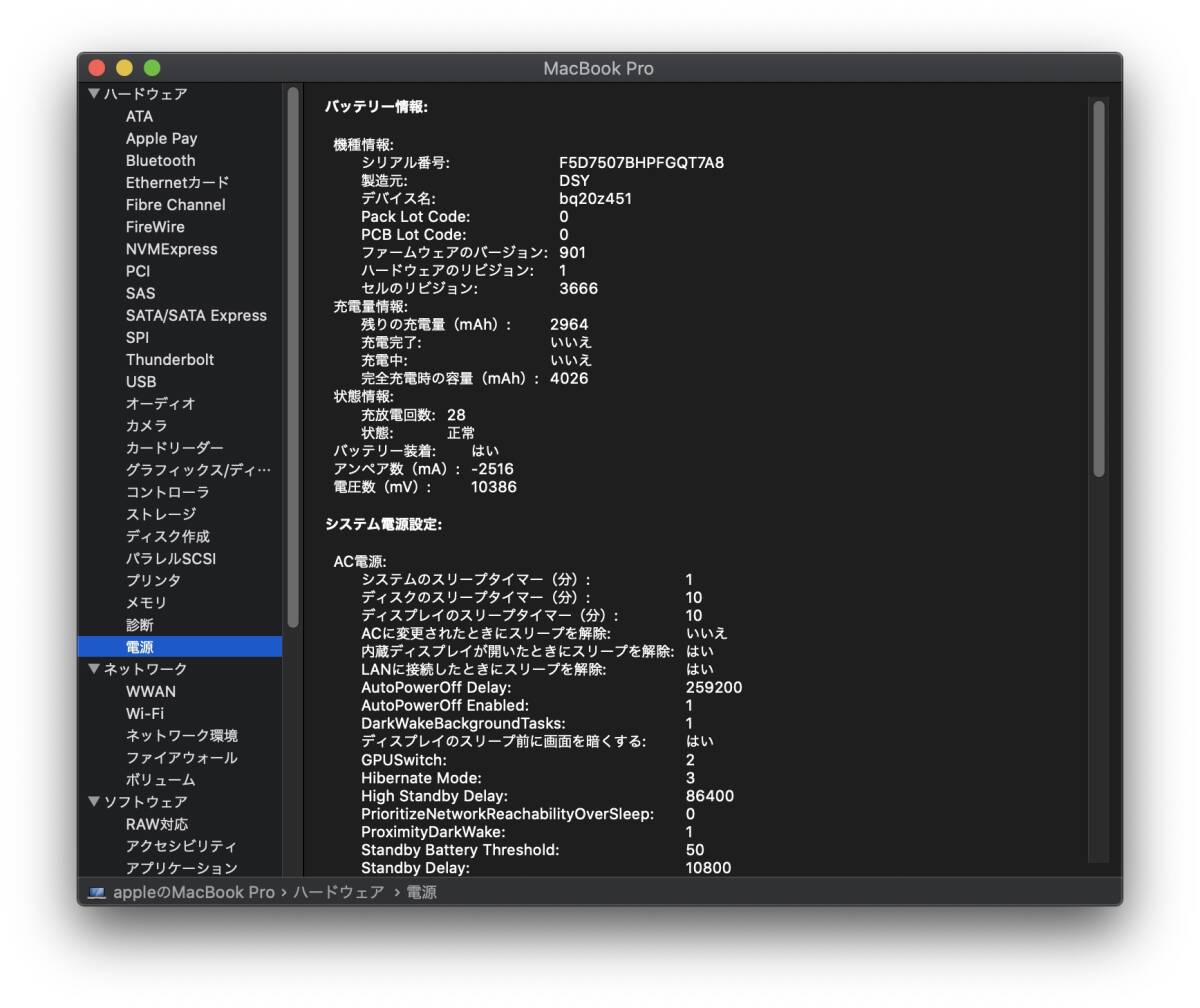Select アプリケーション in the sidebar
This screenshot has height=1008, width=1200.
[x=181, y=868]
